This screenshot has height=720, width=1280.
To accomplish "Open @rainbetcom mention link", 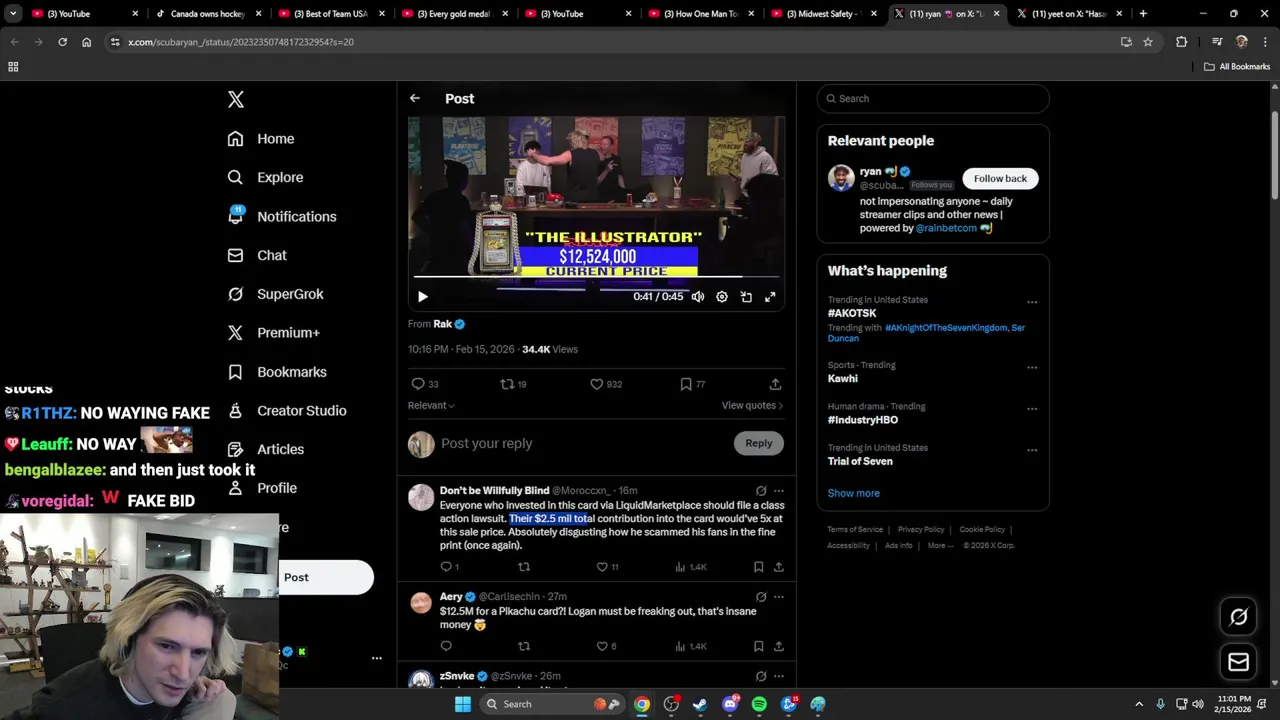I will tap(946, 228).
